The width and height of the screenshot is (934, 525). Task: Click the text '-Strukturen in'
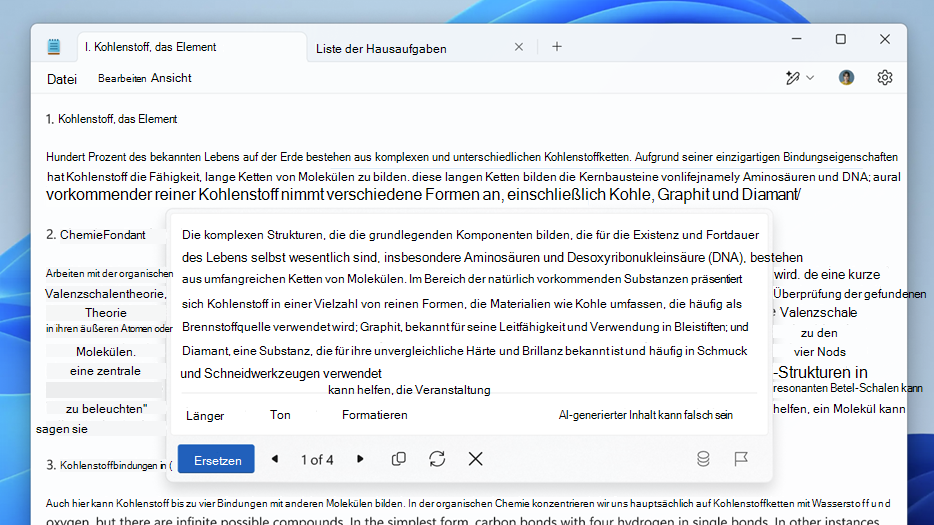820,372
